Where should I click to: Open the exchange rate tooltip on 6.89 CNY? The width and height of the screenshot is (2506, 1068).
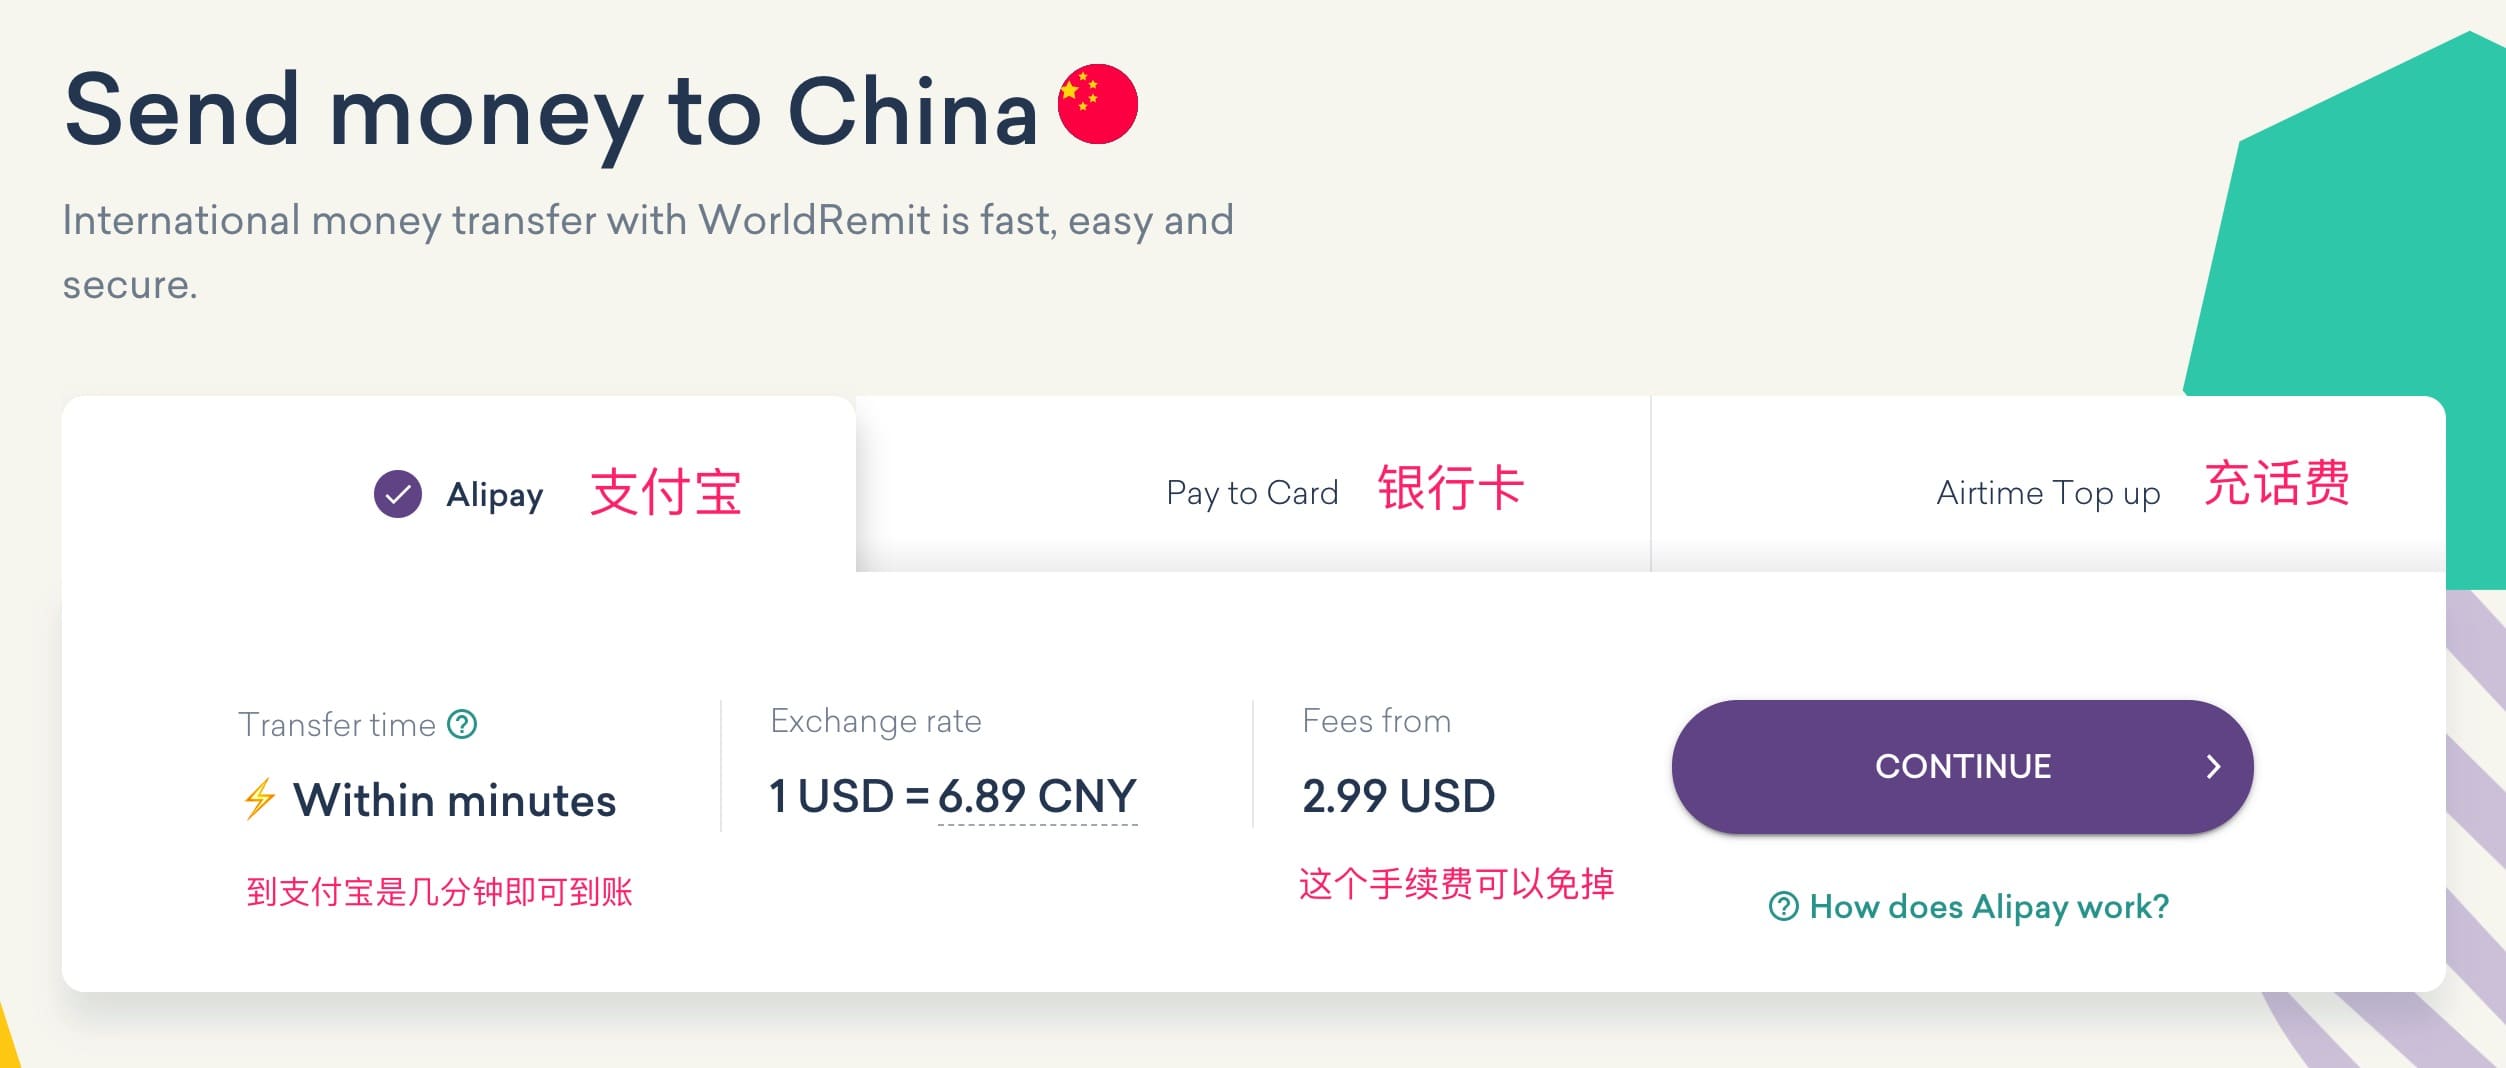pos(1036,797)
